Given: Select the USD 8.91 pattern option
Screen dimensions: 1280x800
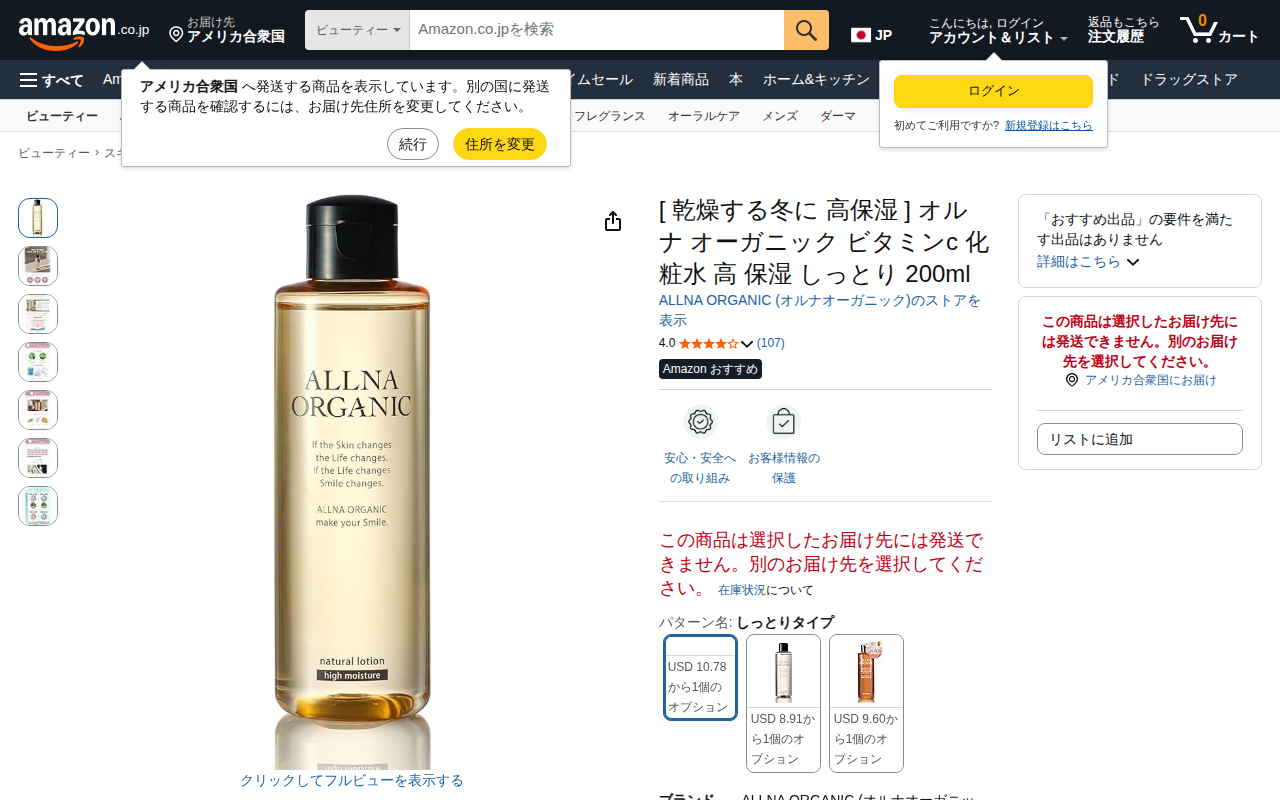Looking at the screenshot, I should 783,703.
